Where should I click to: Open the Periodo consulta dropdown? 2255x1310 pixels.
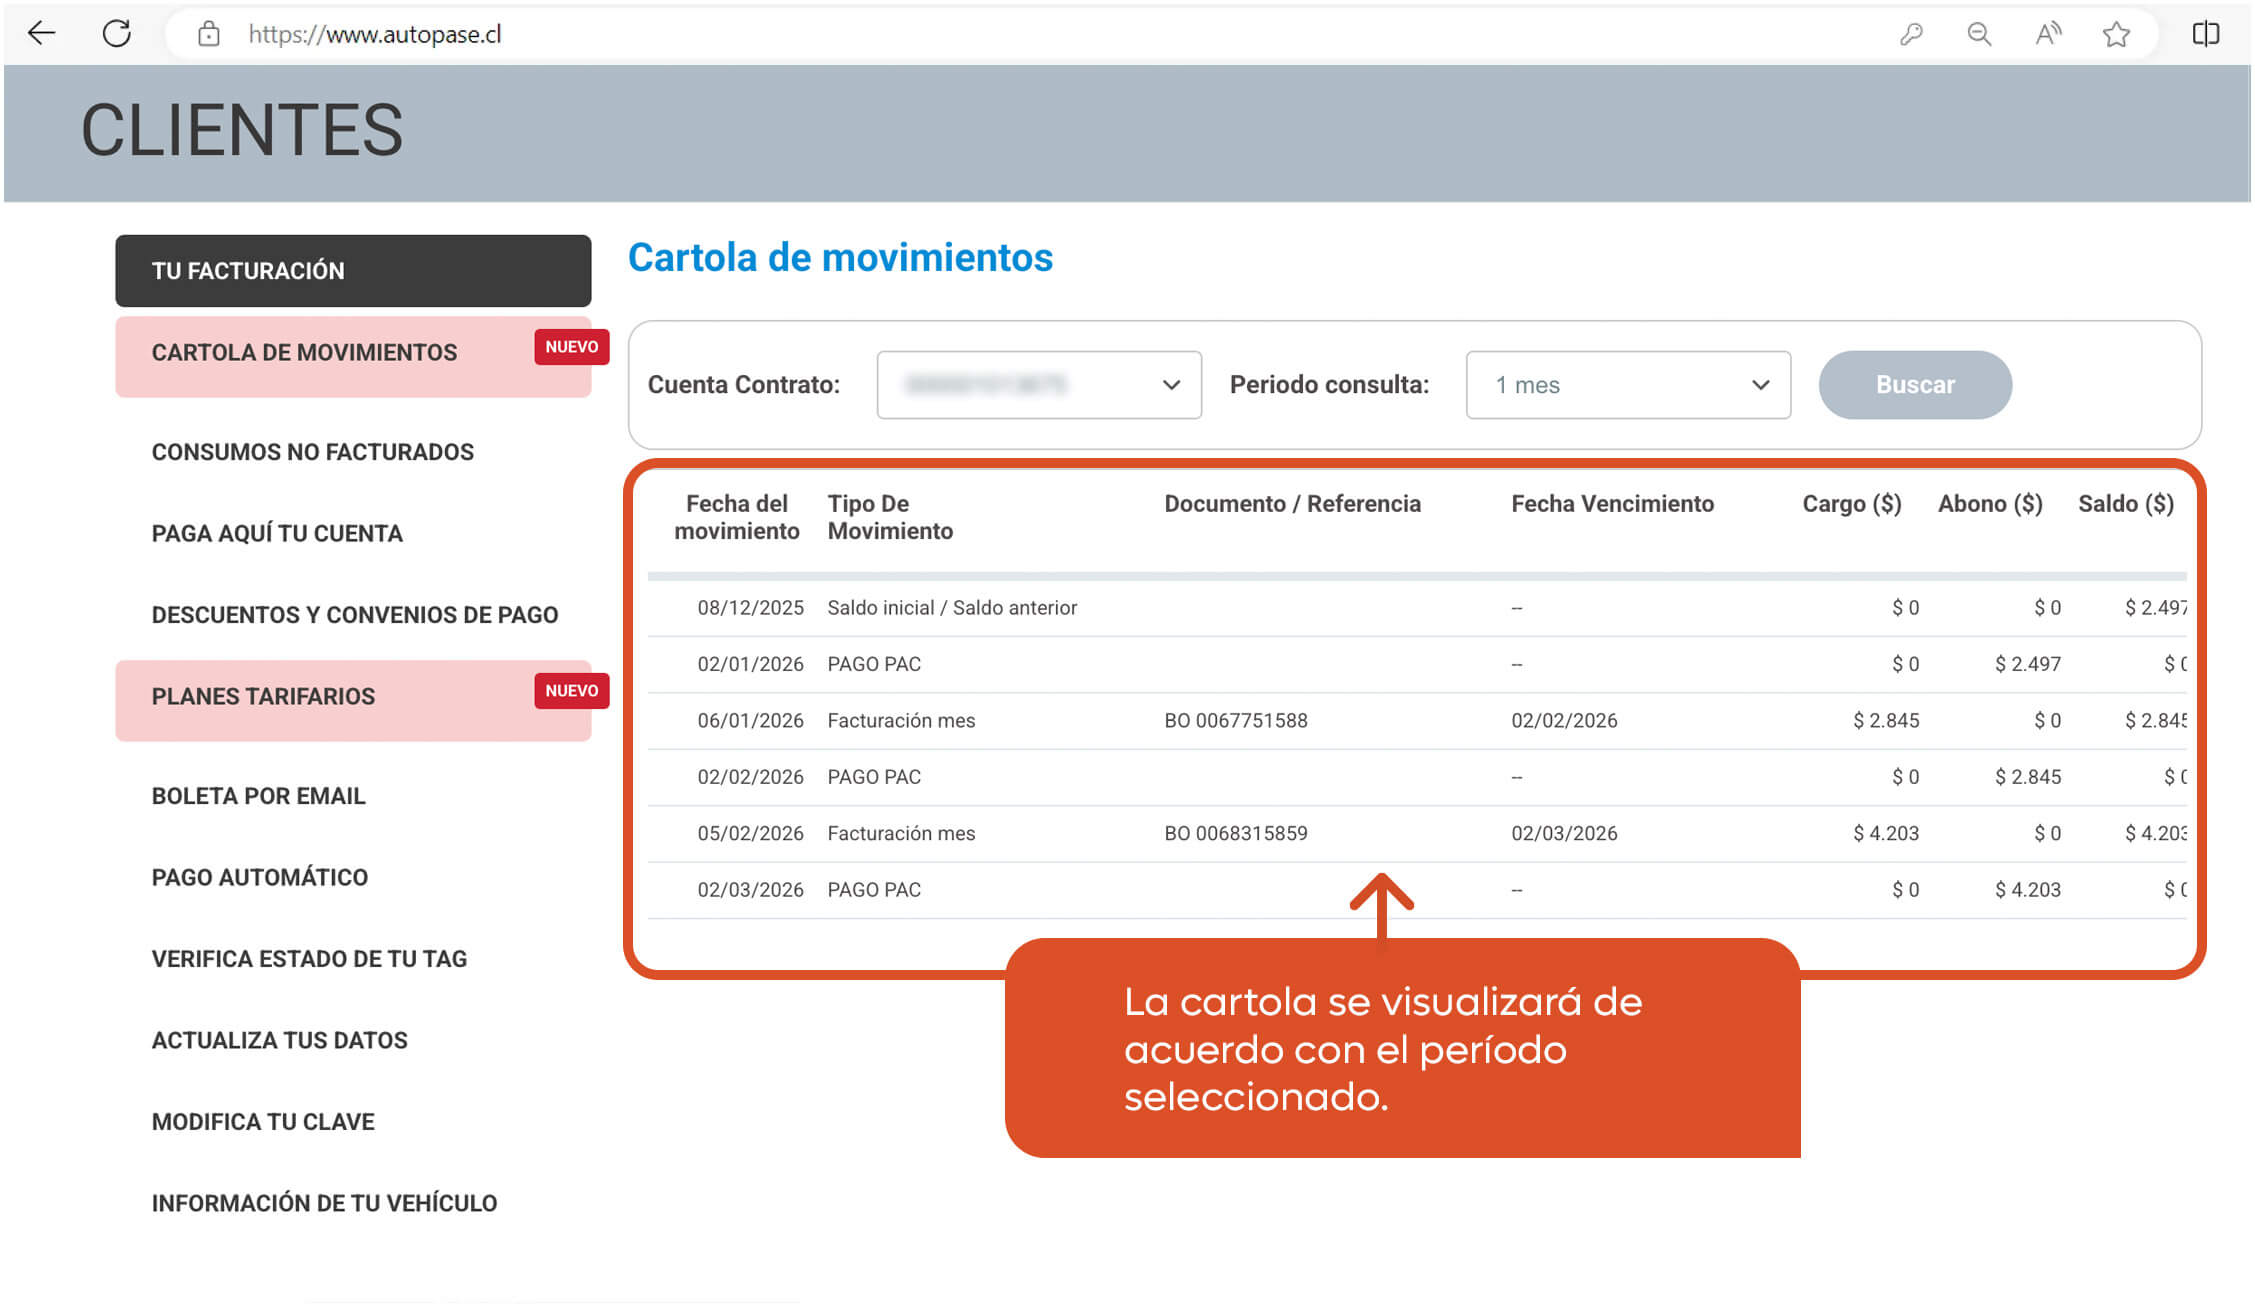(x=1628, y=385)
